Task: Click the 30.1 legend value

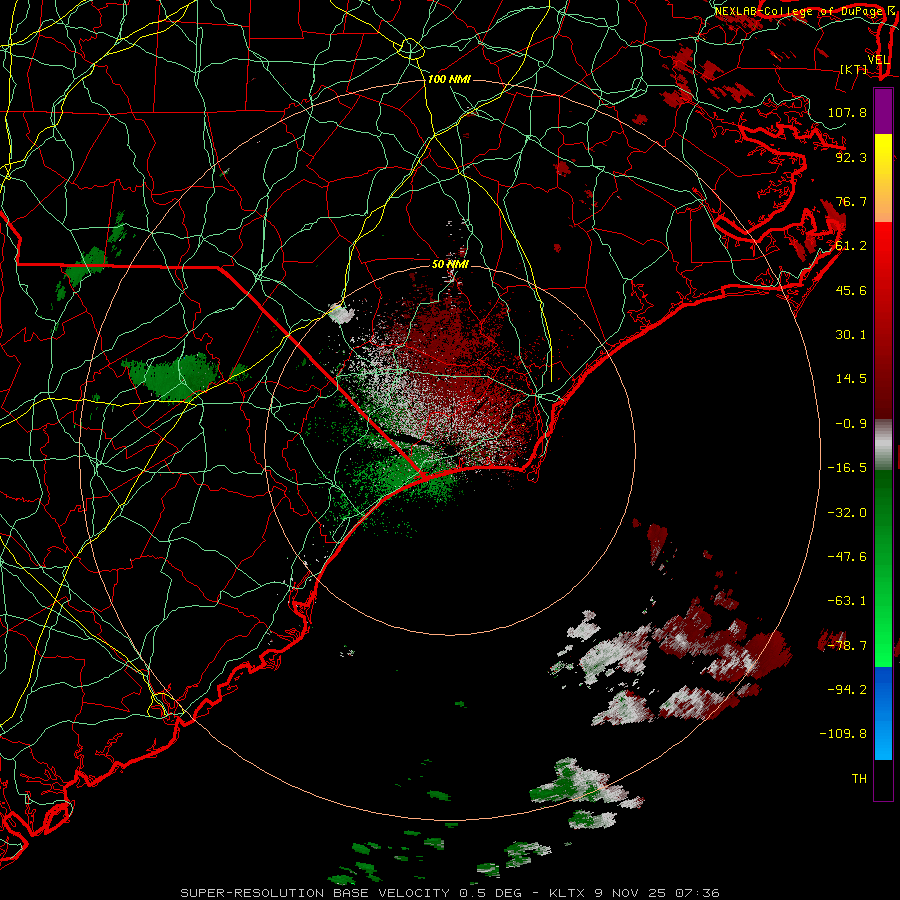Action: click(x=851, y=335)
